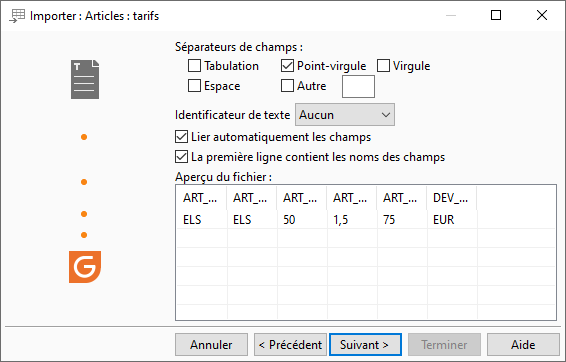566x362 pixels.
Task: Go to next step with Suivant
Action: (x=365, y=345)
